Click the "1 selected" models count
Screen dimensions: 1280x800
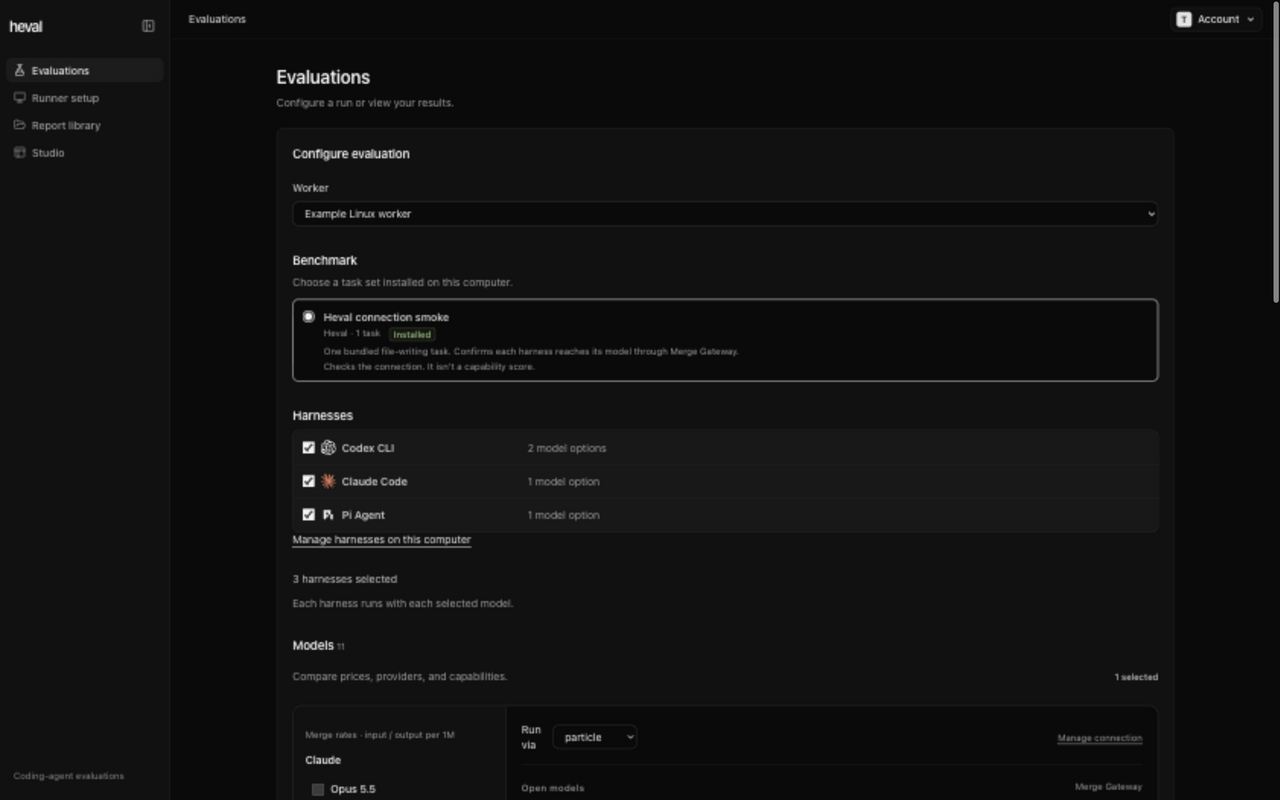1136,677
